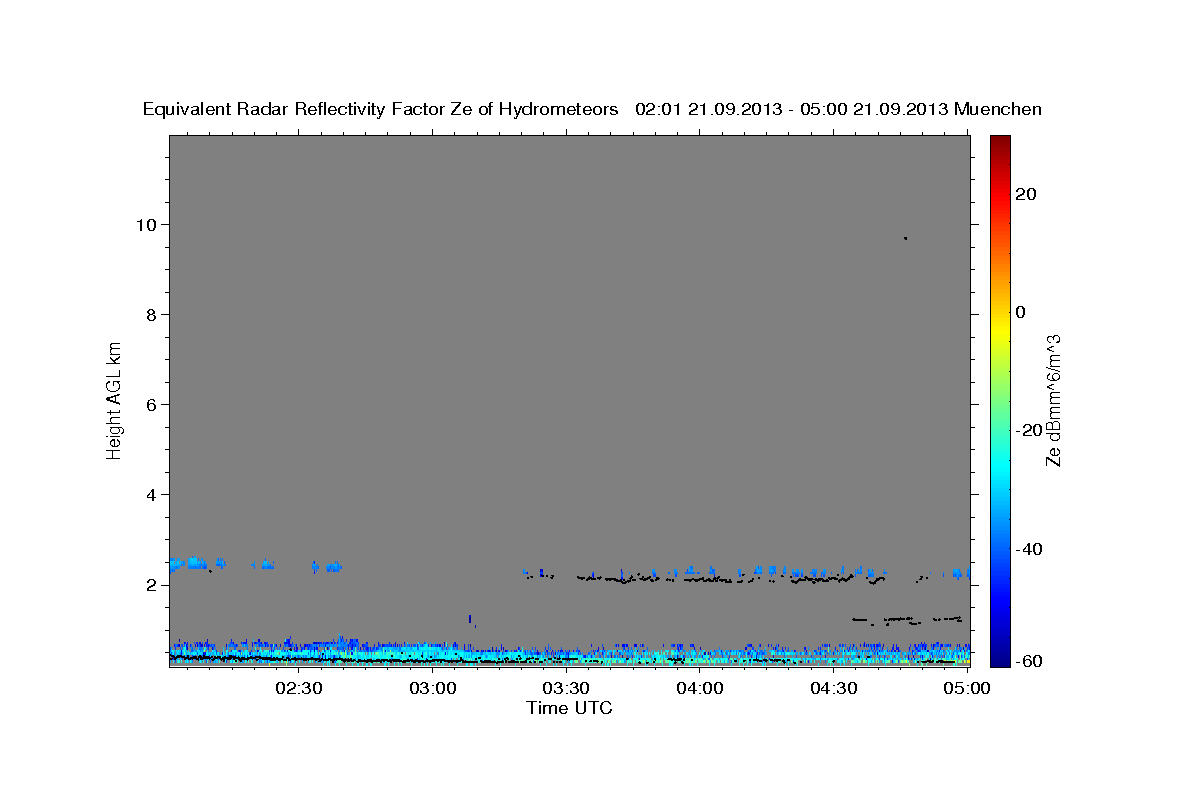Image resolution: width=1200 pixels, height=800 pixels.
Task: Click the colorbar tick label 0
Action: (1021, 312)
